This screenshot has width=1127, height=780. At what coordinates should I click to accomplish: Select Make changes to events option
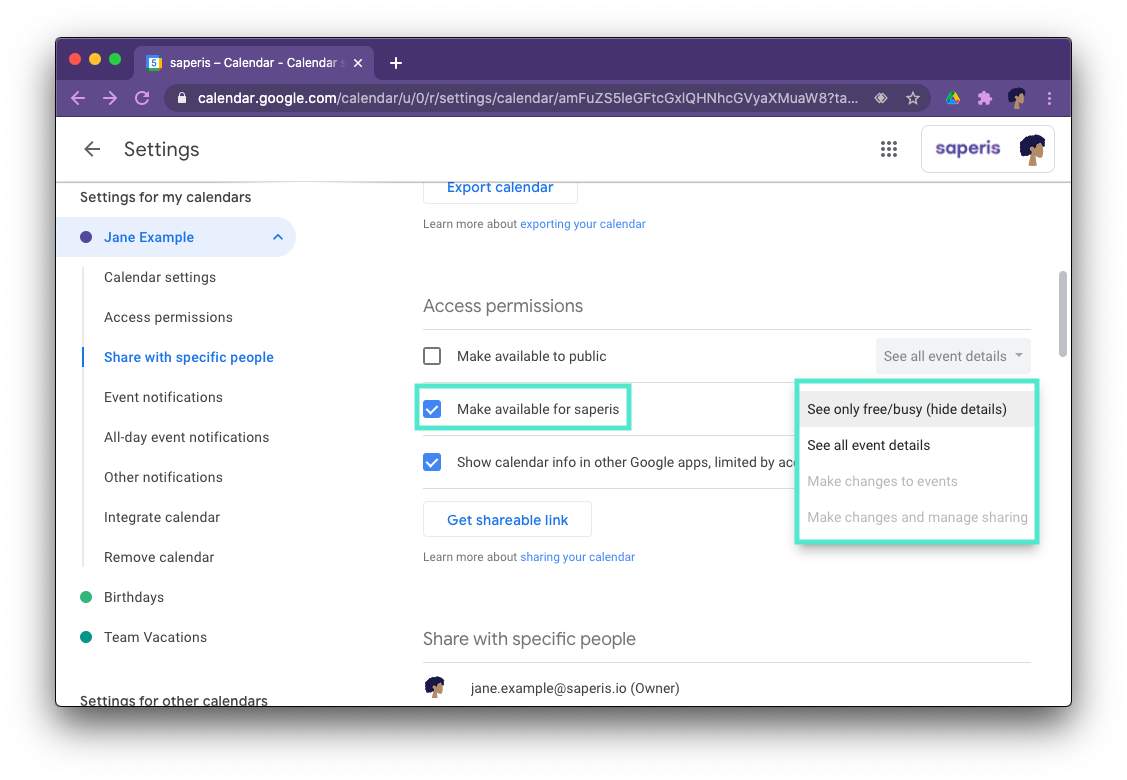coord(916,481)
